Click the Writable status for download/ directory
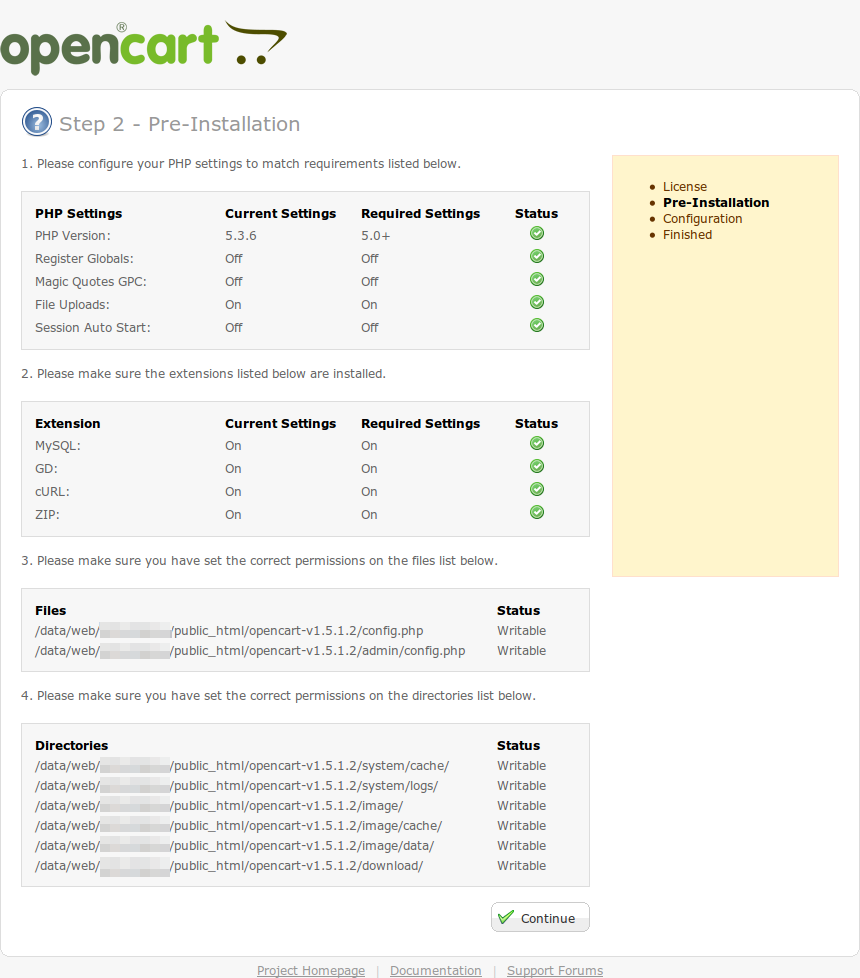This screenshot has width=860, height=978. (521, 865)
